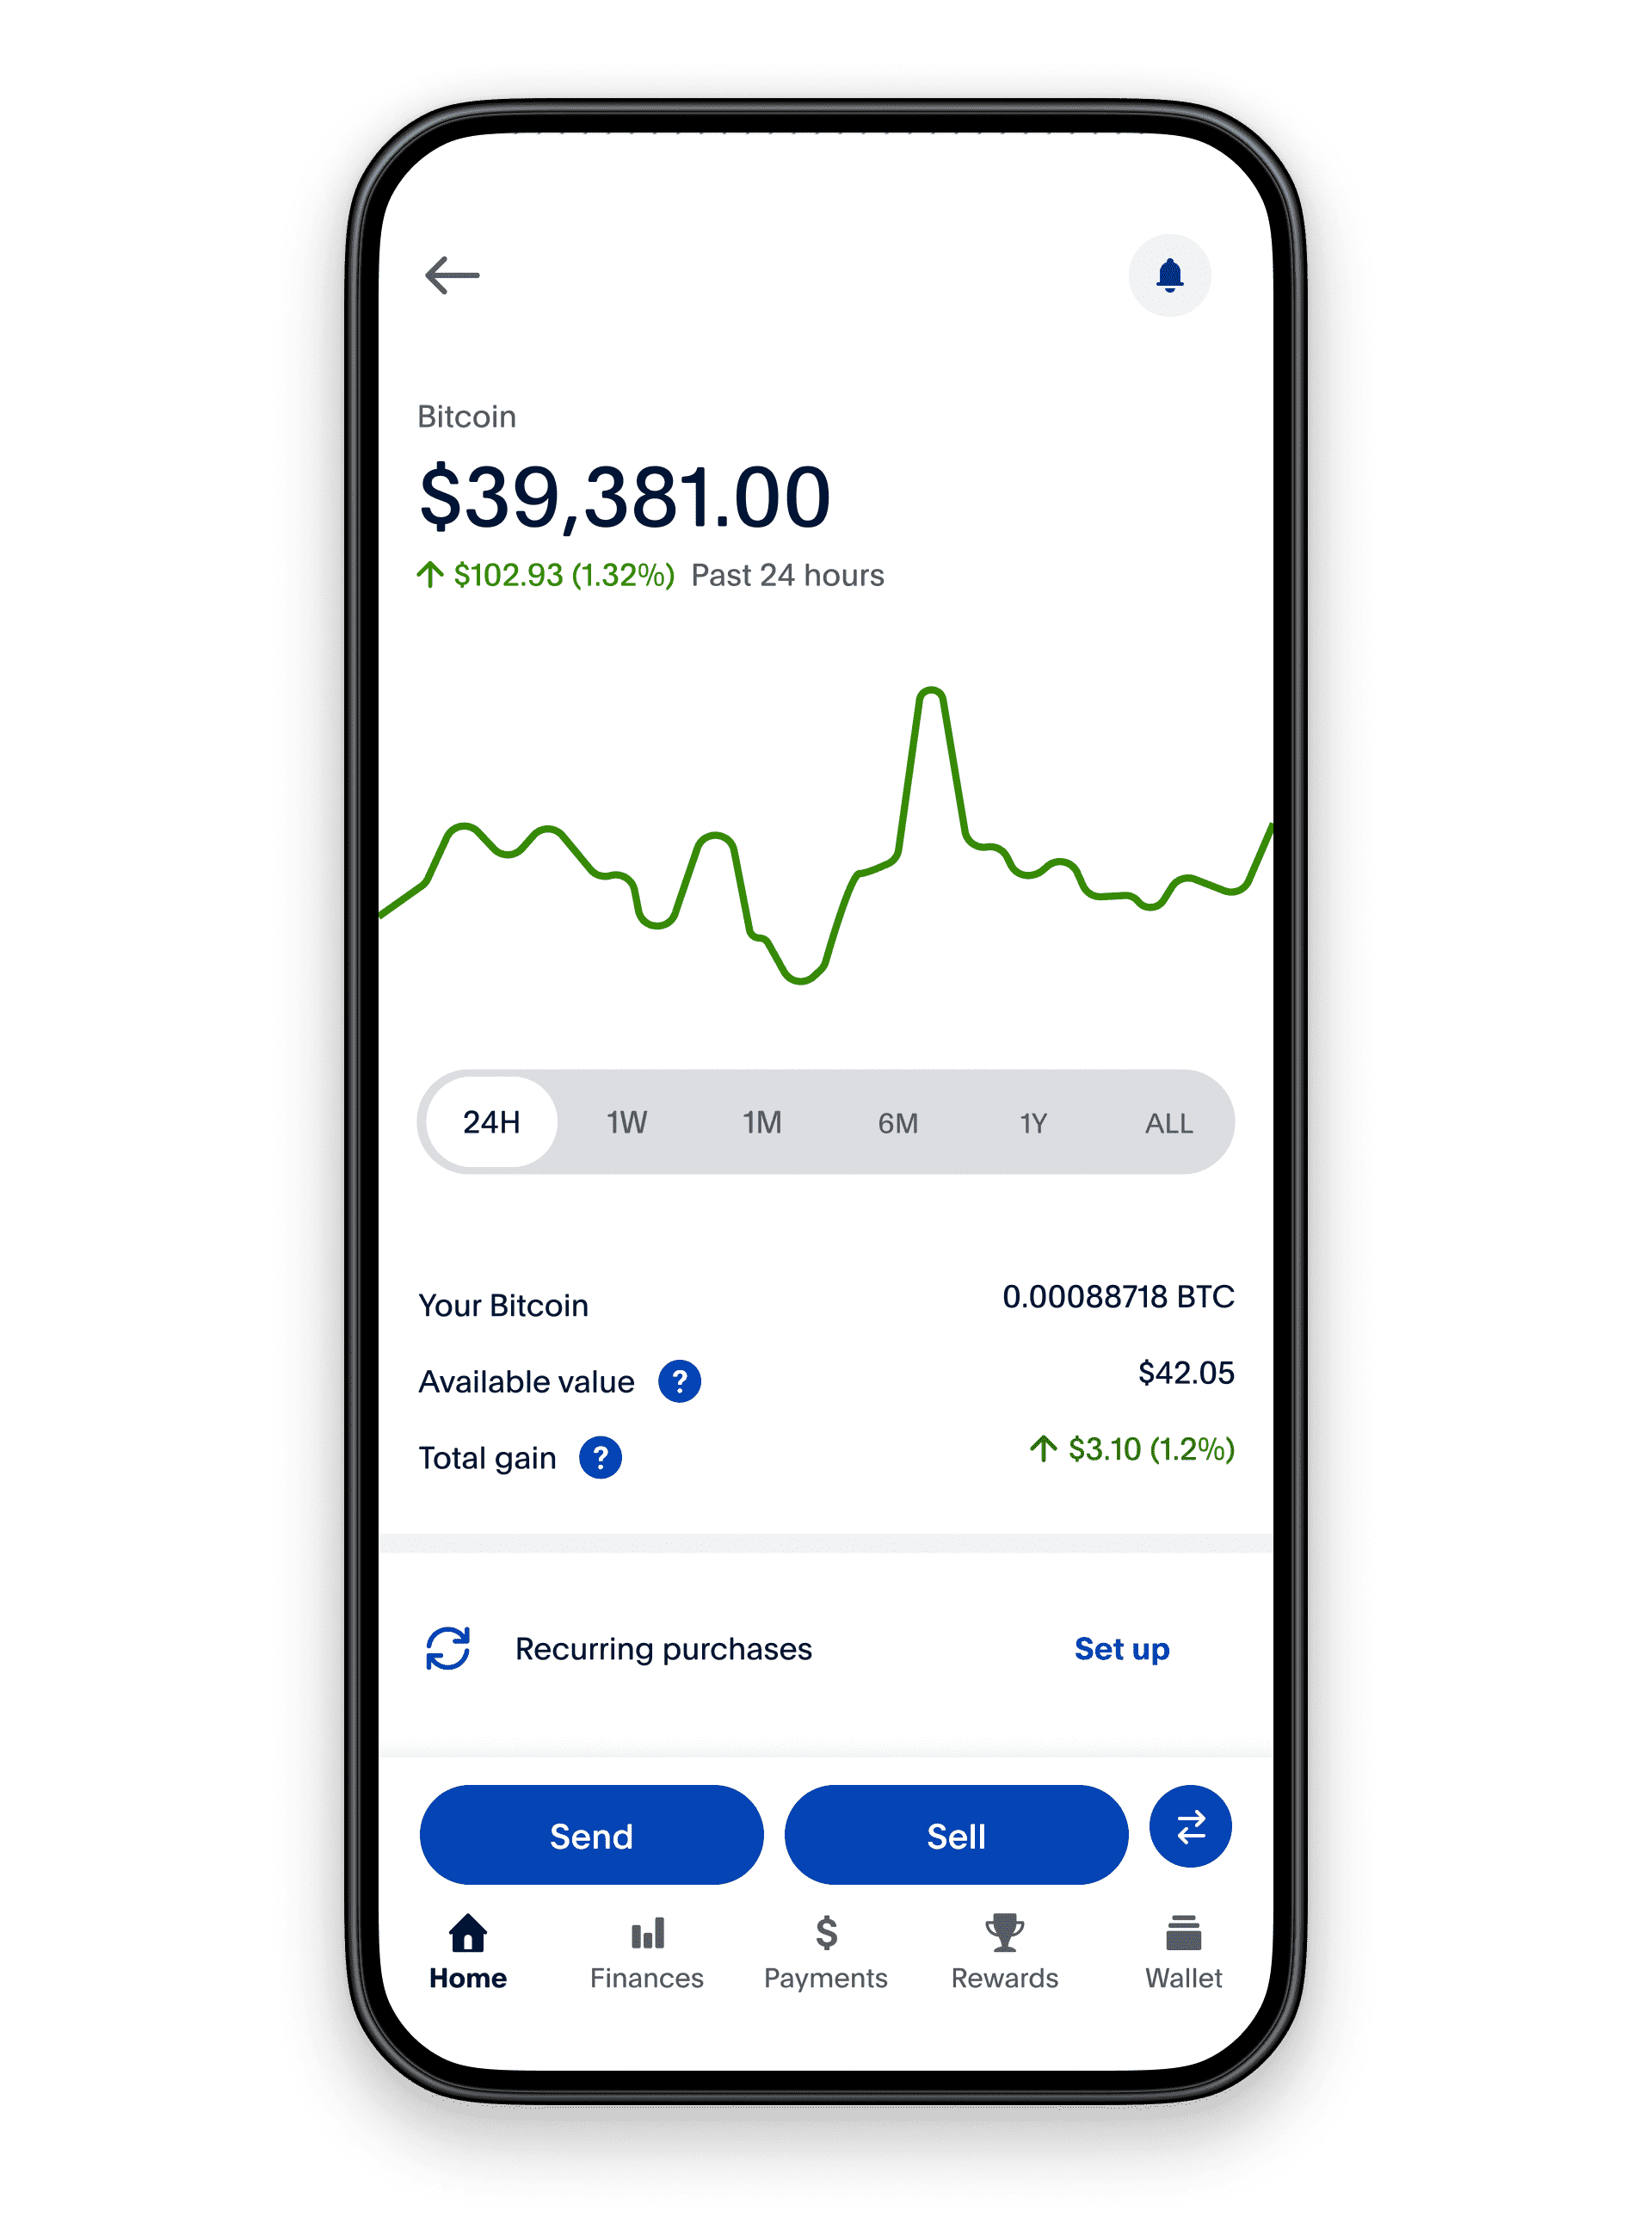The height and width of the screenshot is (2217, 1652).
Task: Select the 1W time range tab
Action: pos(630,1123)
